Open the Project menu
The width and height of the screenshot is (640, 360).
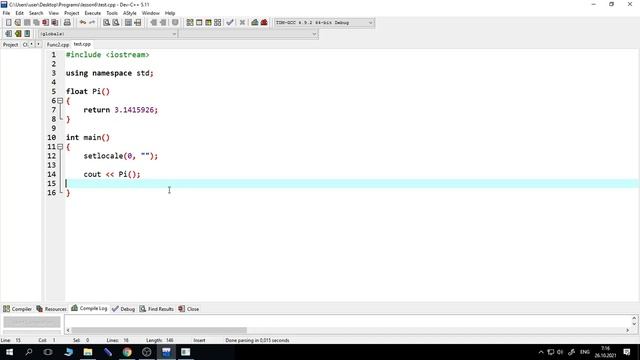pos(71,13)
